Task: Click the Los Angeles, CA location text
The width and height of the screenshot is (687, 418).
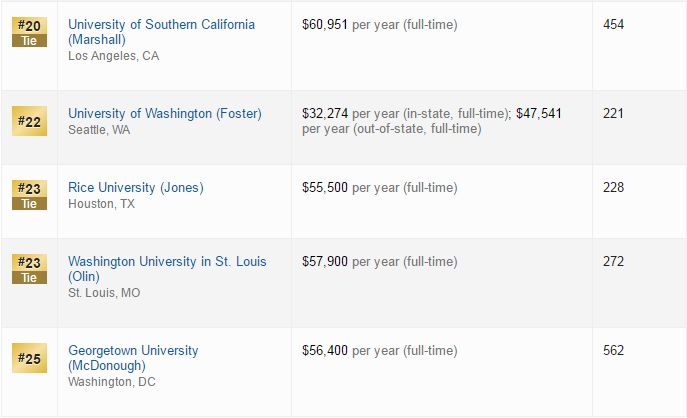Action: (113, 56)
